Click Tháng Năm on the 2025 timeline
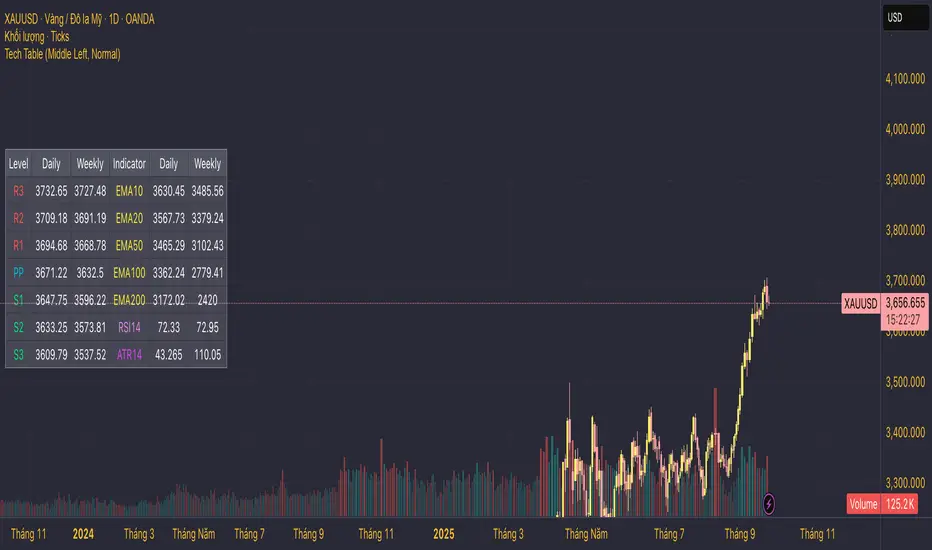This screenshot has width=932, height=550. [x=587, y=535]
